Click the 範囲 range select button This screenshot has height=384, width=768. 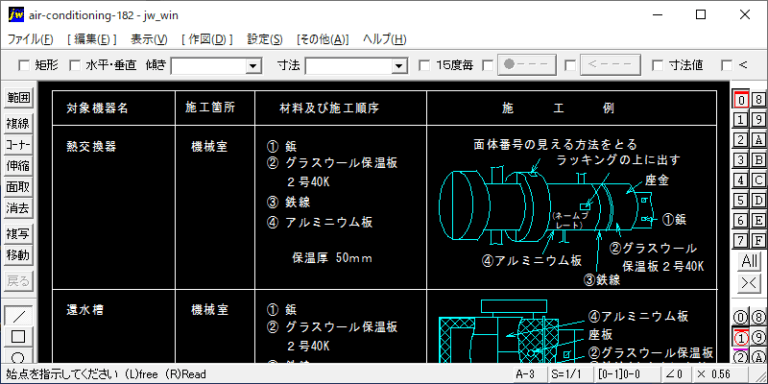[x=18, y=97]
